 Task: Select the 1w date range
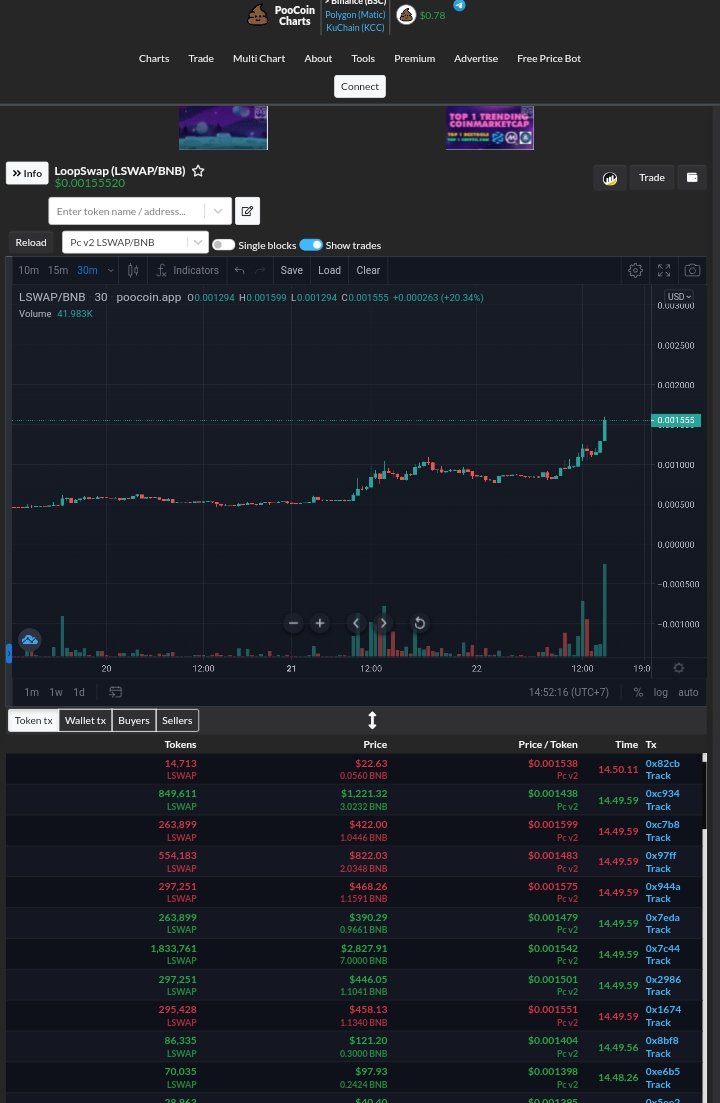pyautogui.click(x=56, y=692)
